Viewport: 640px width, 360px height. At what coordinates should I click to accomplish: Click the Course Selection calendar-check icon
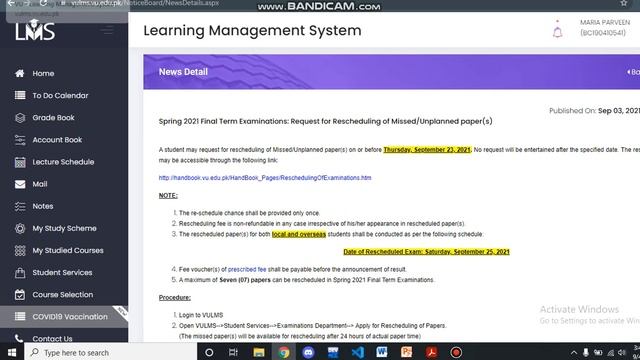(20, 295)
